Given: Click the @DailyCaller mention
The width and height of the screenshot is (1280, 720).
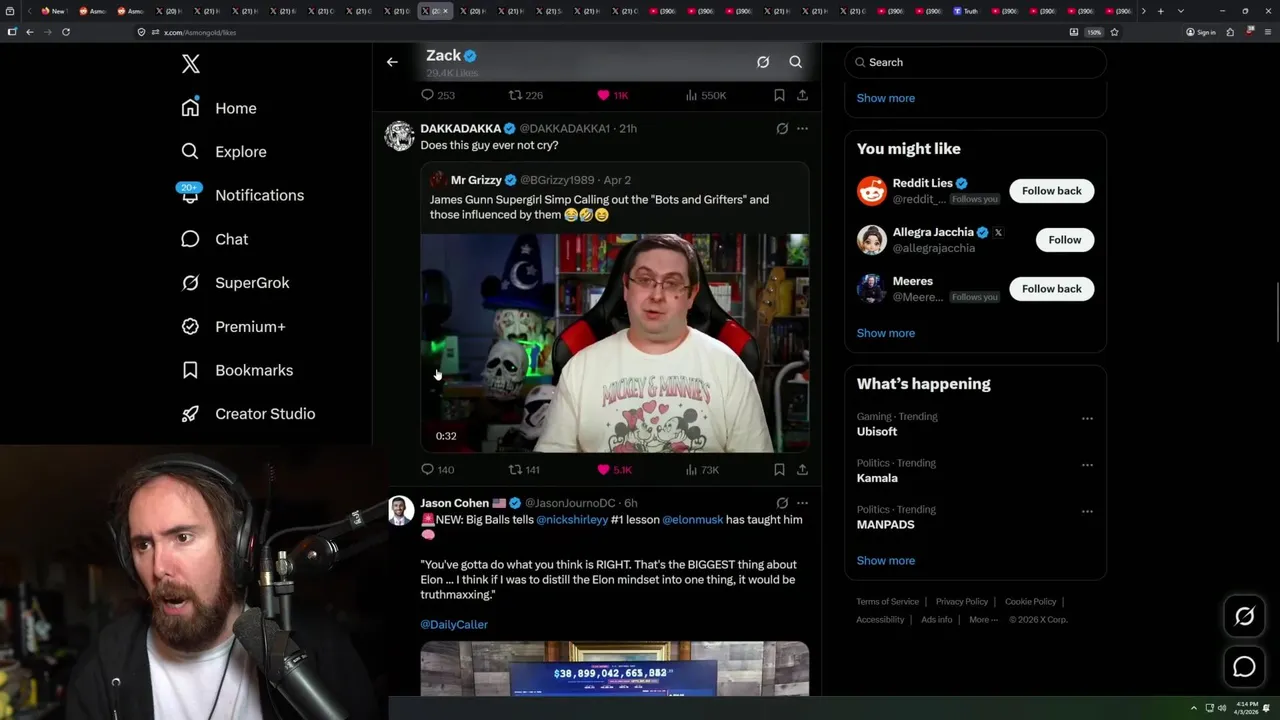Looking at the screenshot, I should pyautogui.click(x=454, y=624).
